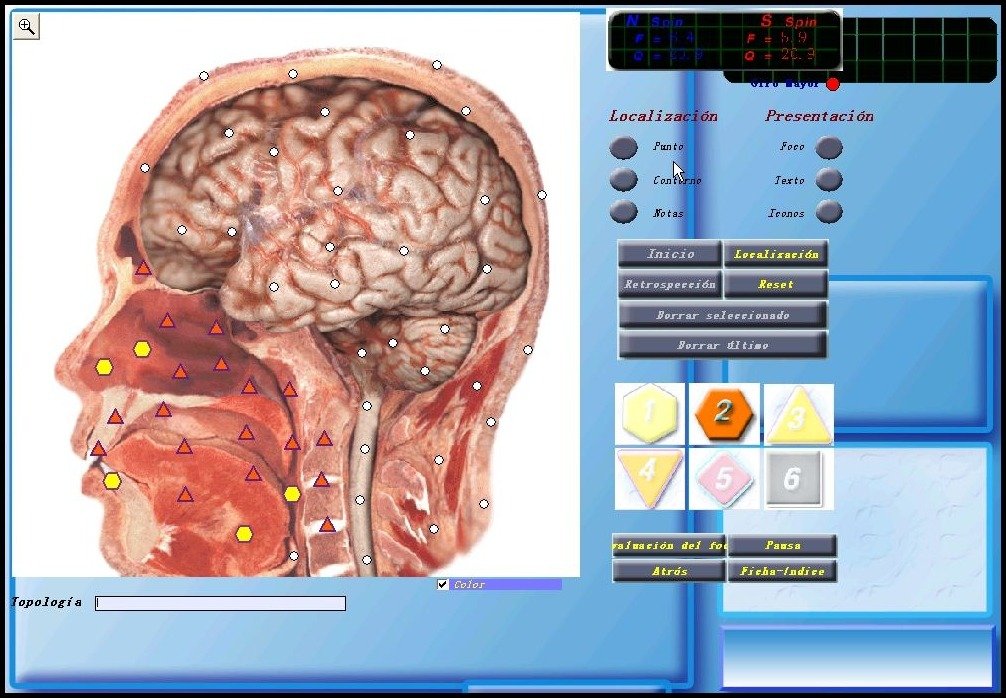1006x698 pixels.
Task: Choose the yellow triangle number 3
Action: pos(799,415)
